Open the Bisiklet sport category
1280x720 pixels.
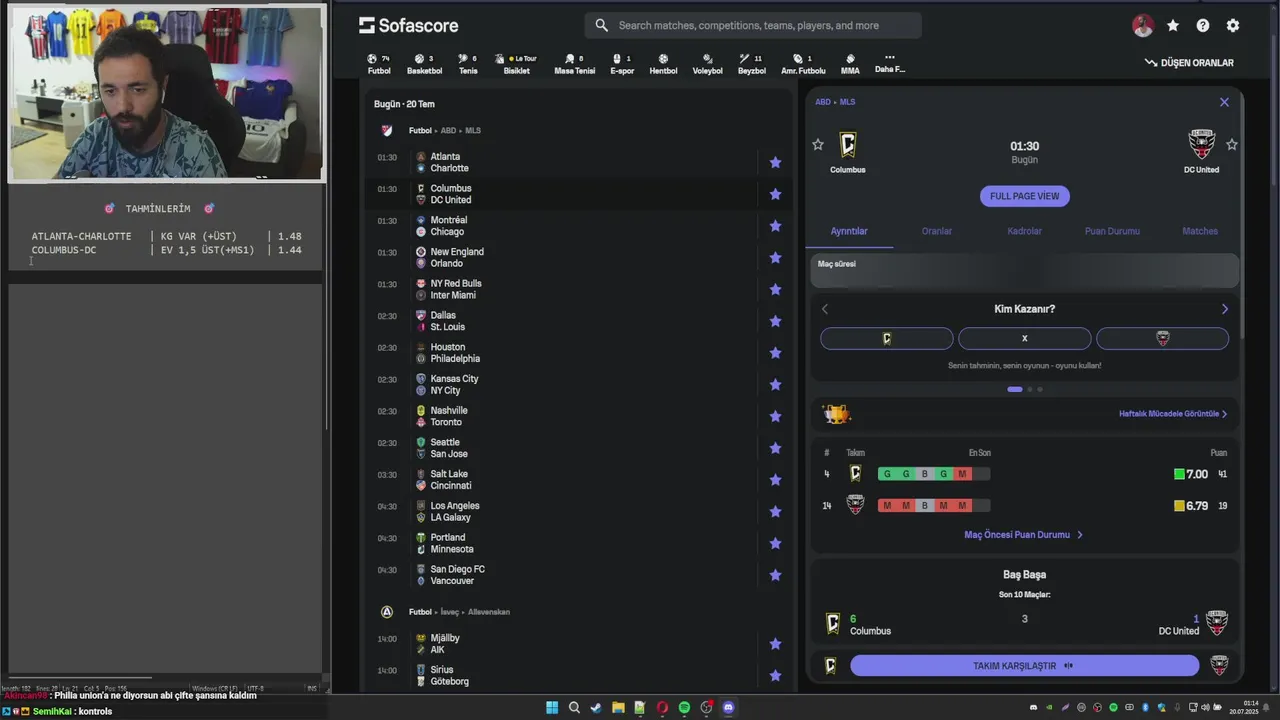click(x=516, y=64)
